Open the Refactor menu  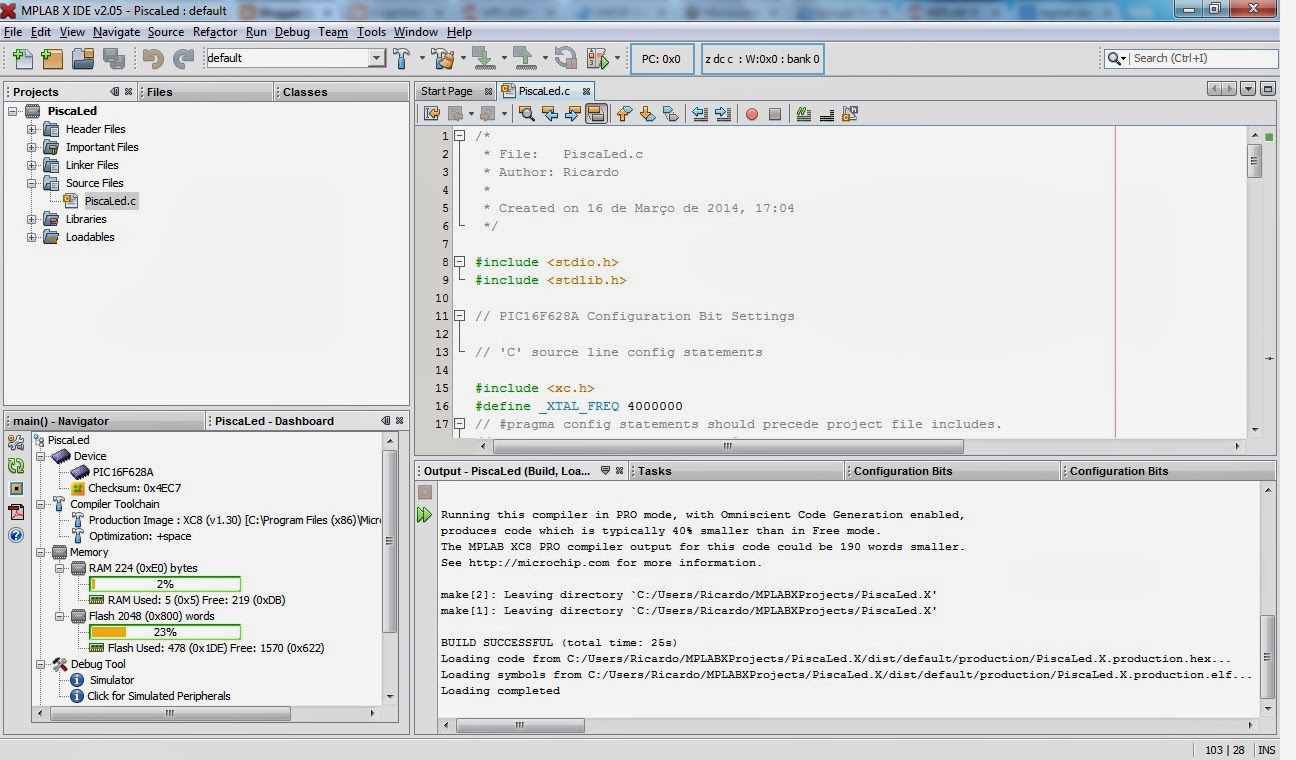click(x=215, y=32)
